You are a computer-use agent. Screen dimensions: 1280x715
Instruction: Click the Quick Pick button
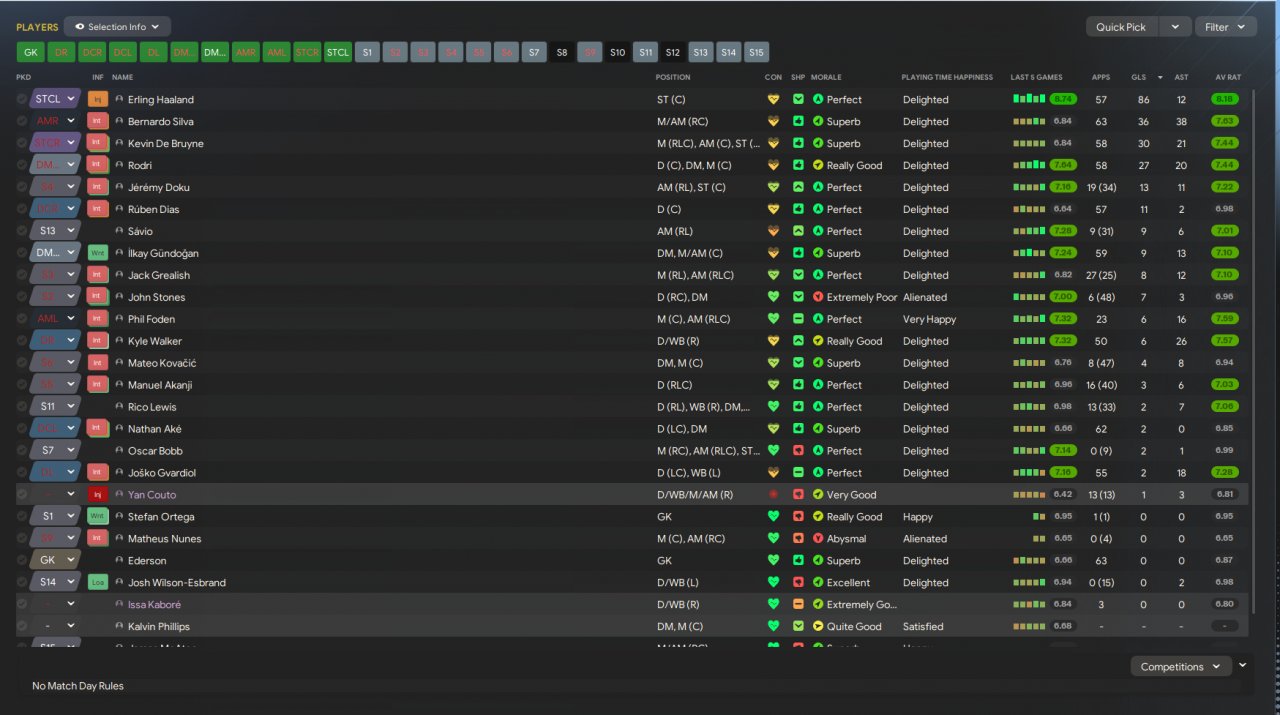1123,27
